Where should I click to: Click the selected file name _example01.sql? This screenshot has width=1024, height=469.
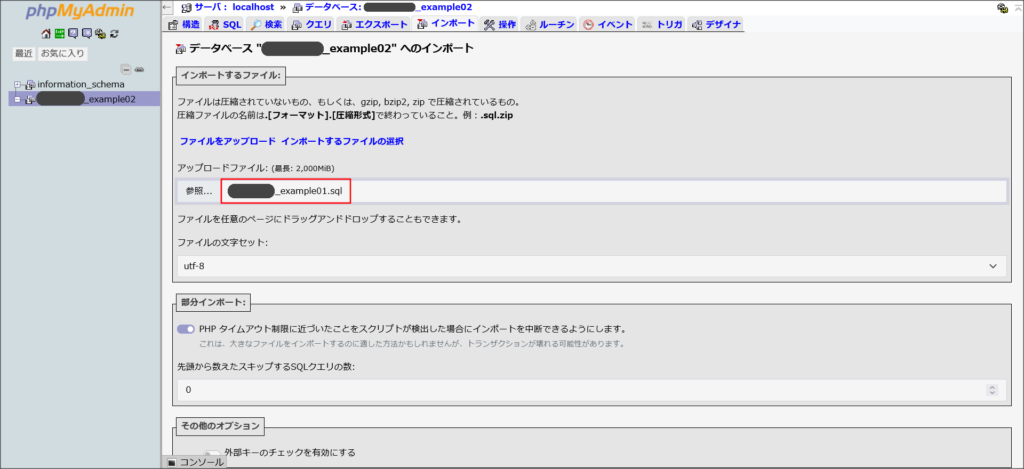click(286, 191)
